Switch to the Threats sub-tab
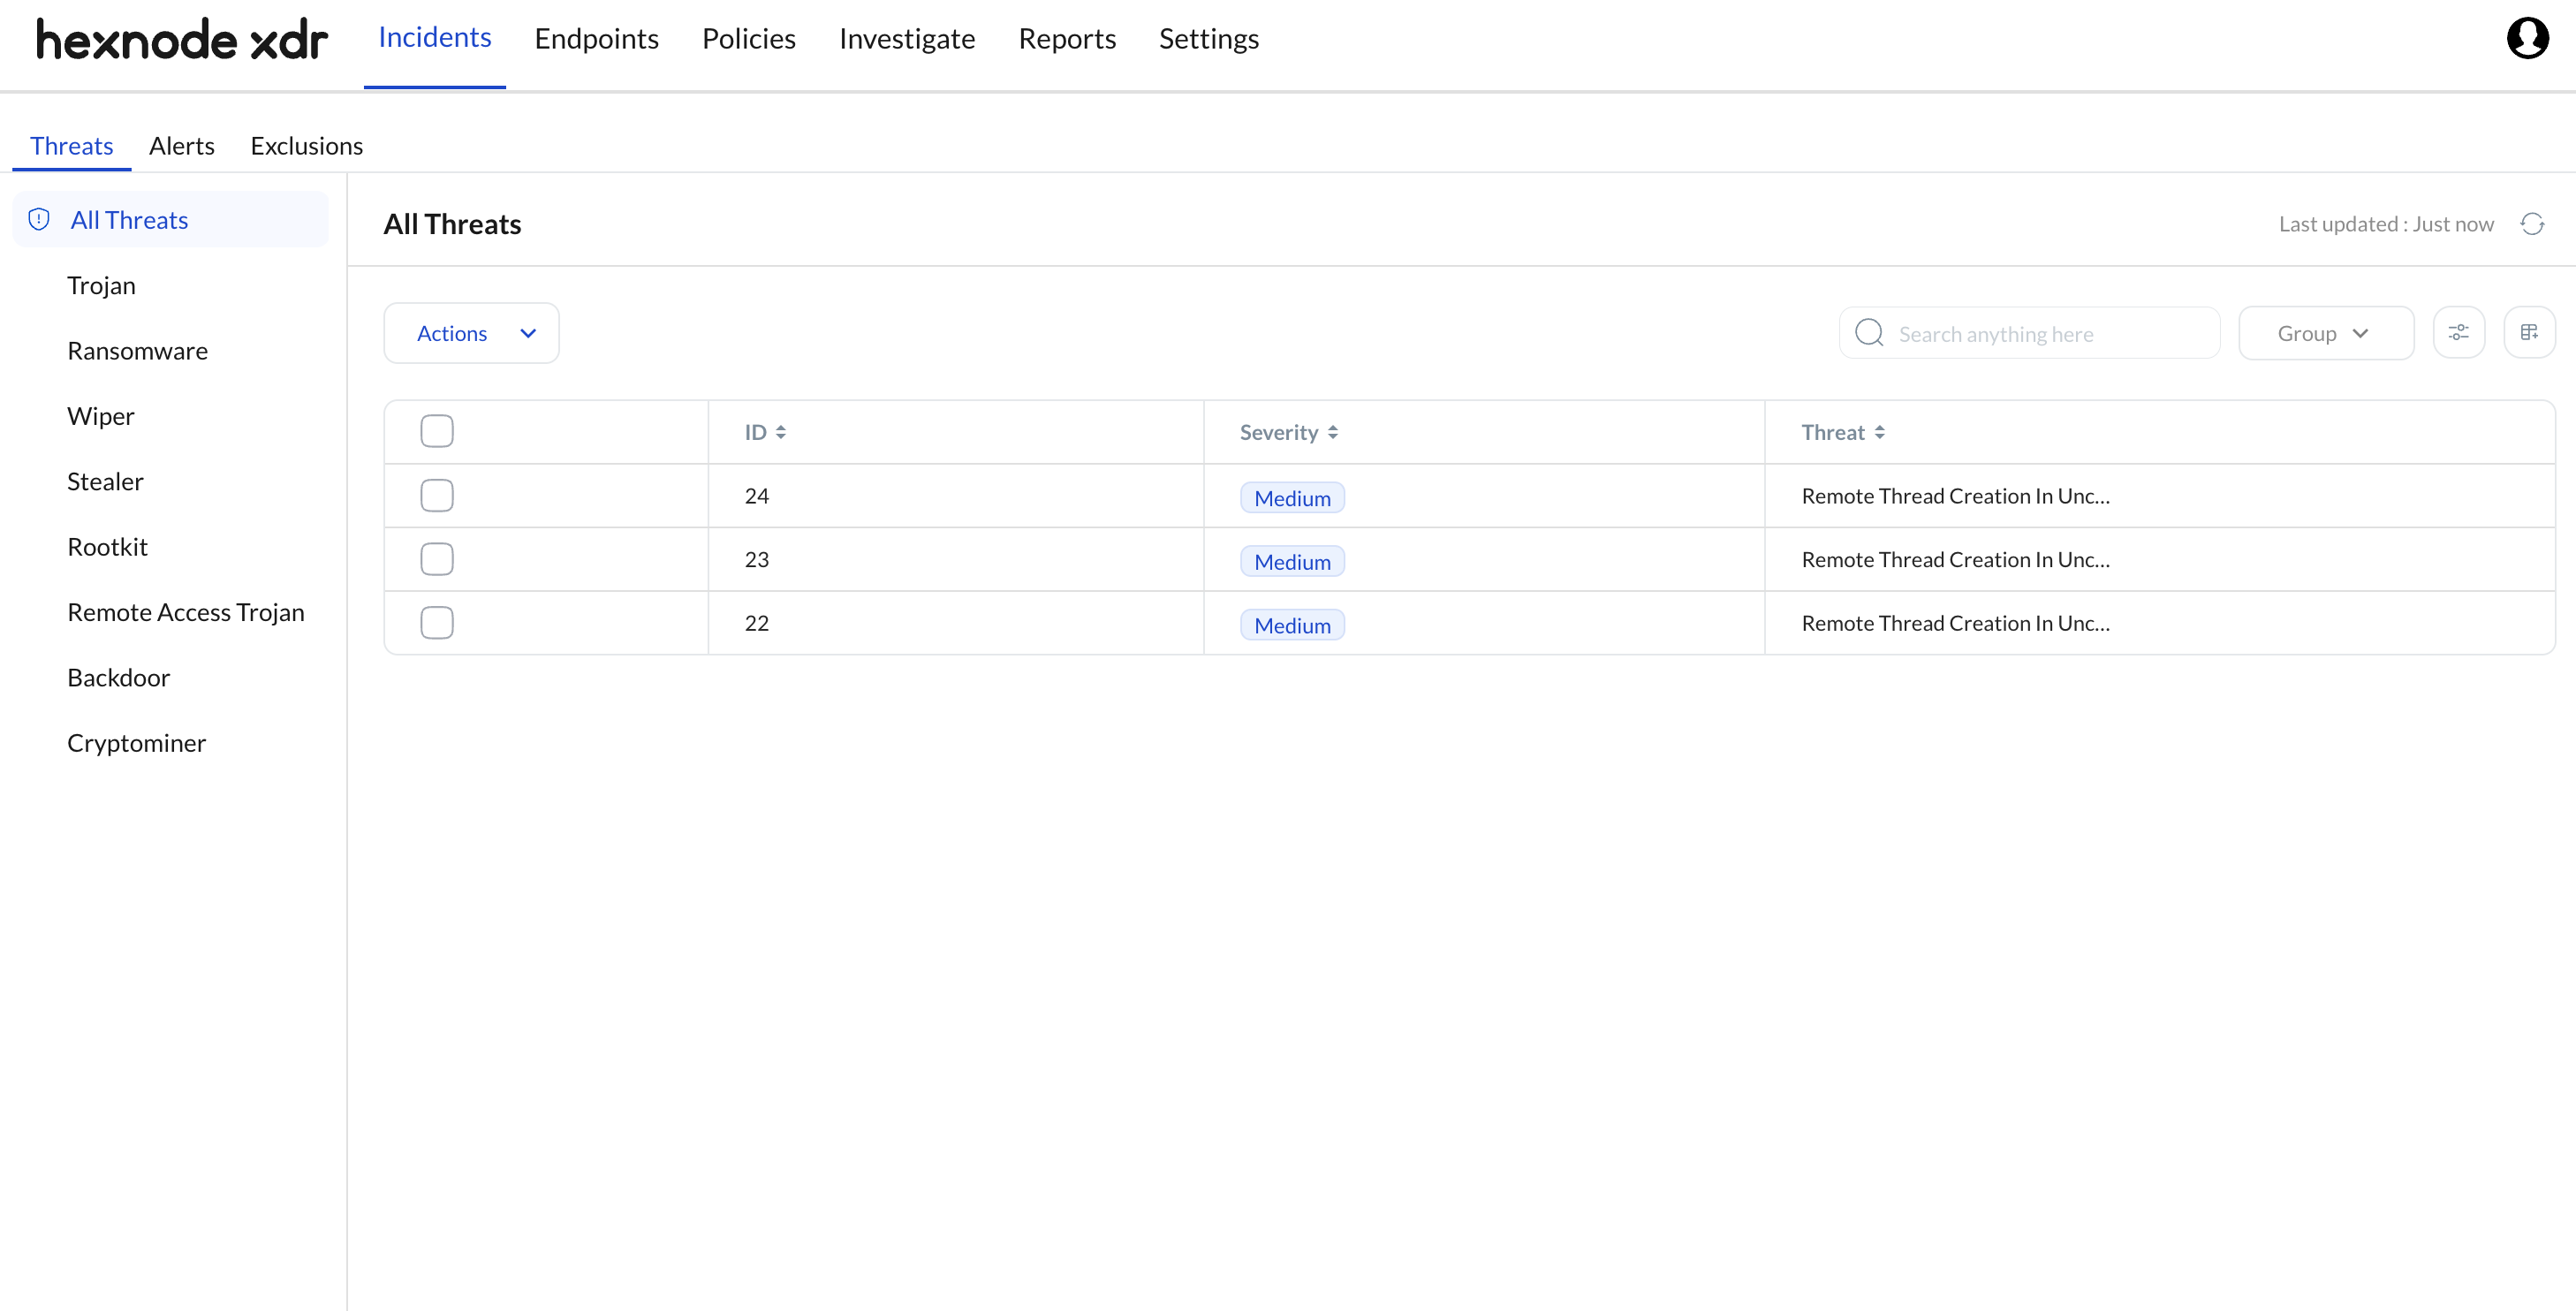The width and height of the screenshot is (2576, 1311). point(72,146)
